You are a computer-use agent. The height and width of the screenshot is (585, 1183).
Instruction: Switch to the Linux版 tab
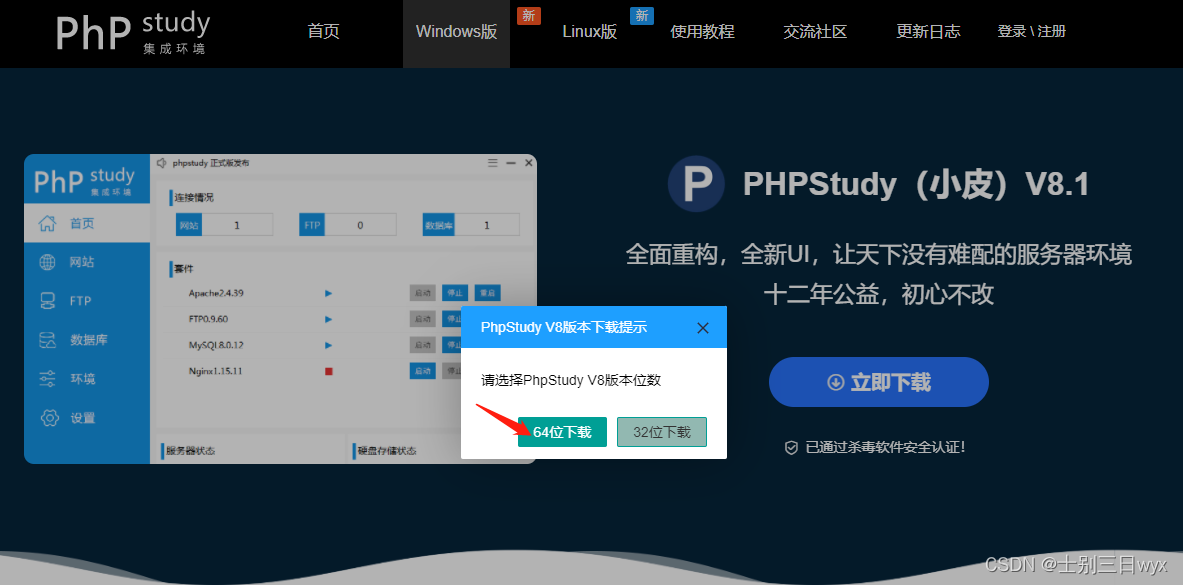tap(589, 31)
